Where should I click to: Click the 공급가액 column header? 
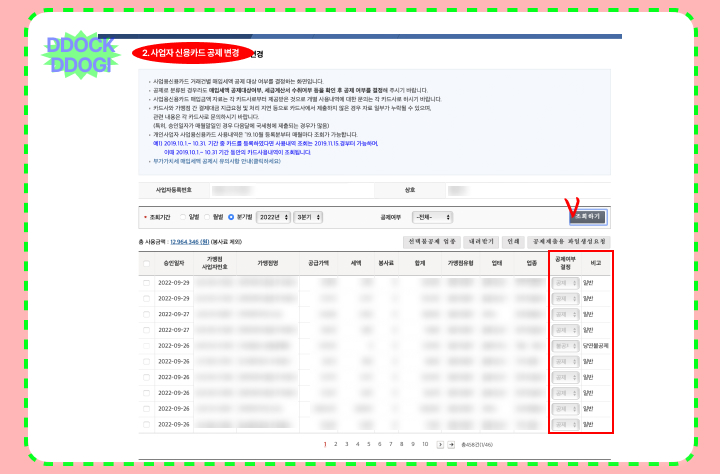(x=318, y=264)
